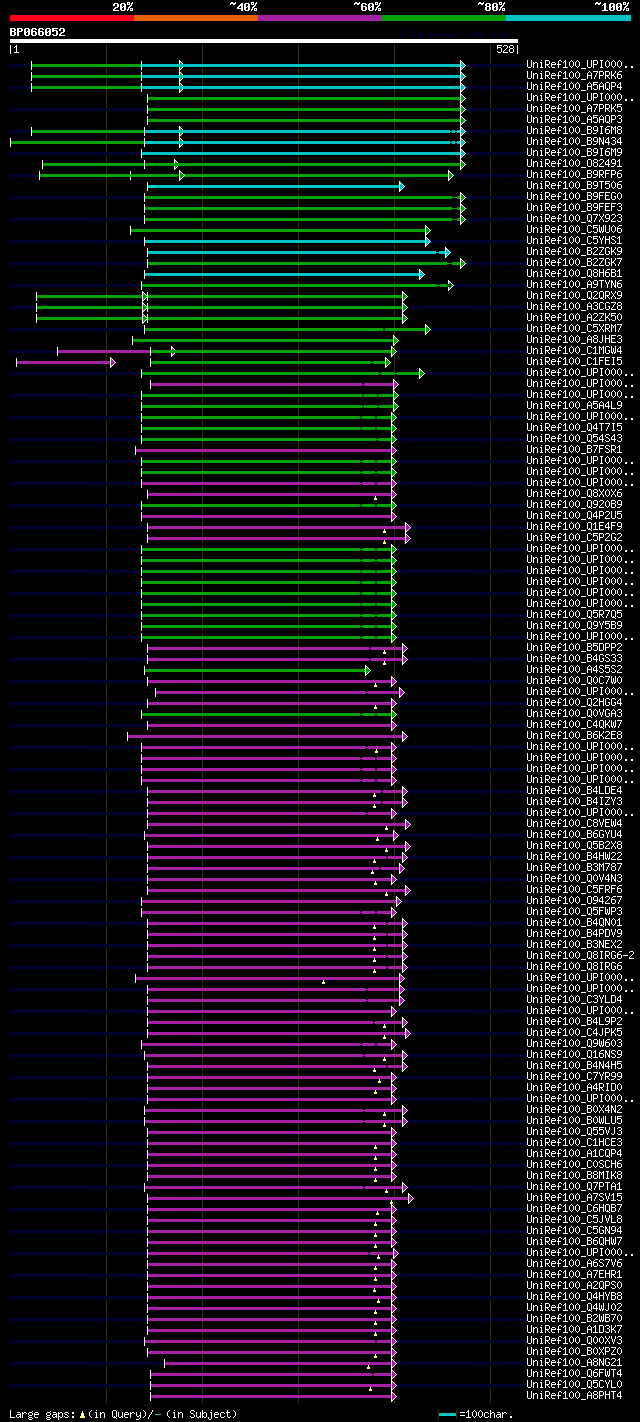Screen dimensions: 640x1422
Task: Click the cyan alignment bar for UniRef100_Q8H6B1
Action: click(284, 274)
